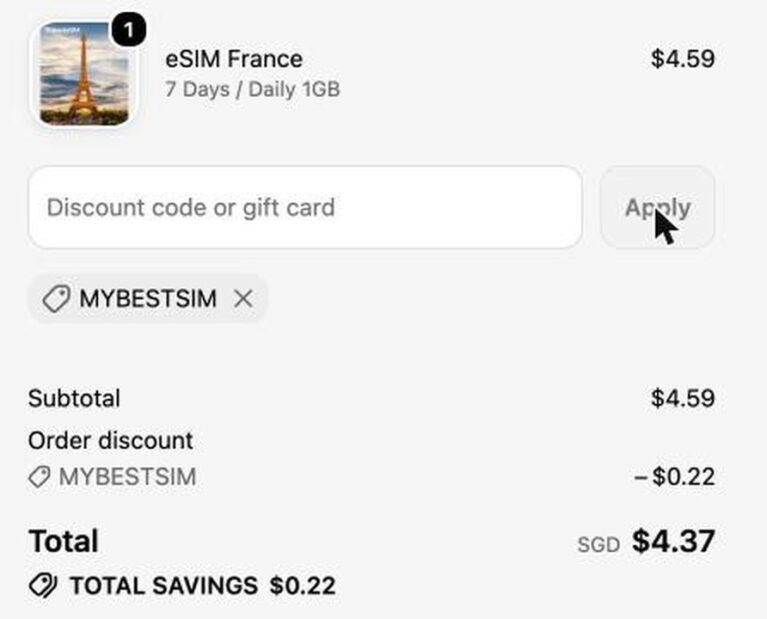This screenshot has width=767, height=619.
Task: Remove the MYBESTSIM discount code
Action: (x=243, y=298)
